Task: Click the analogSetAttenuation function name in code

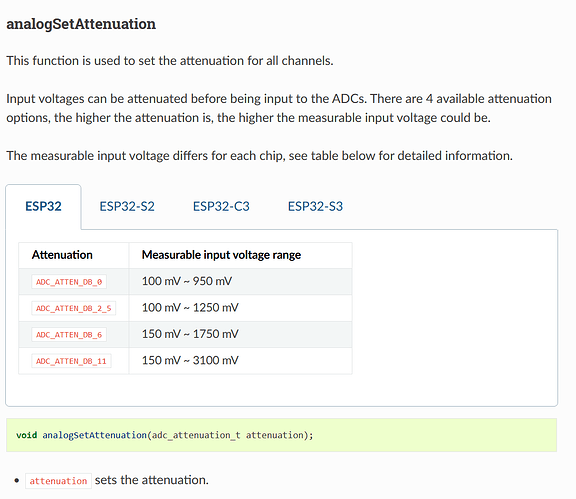Action: pos(95,435)
